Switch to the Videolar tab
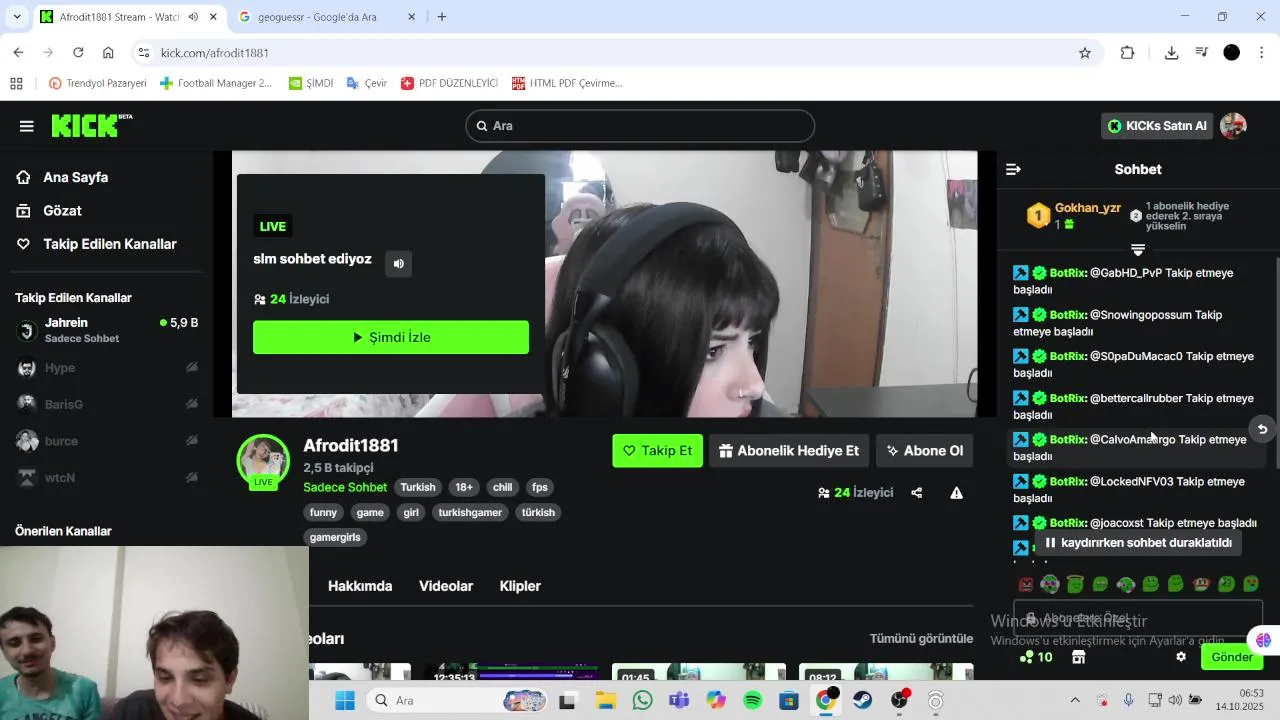The width and height of the screenshot is (1280, 720). 446,586
